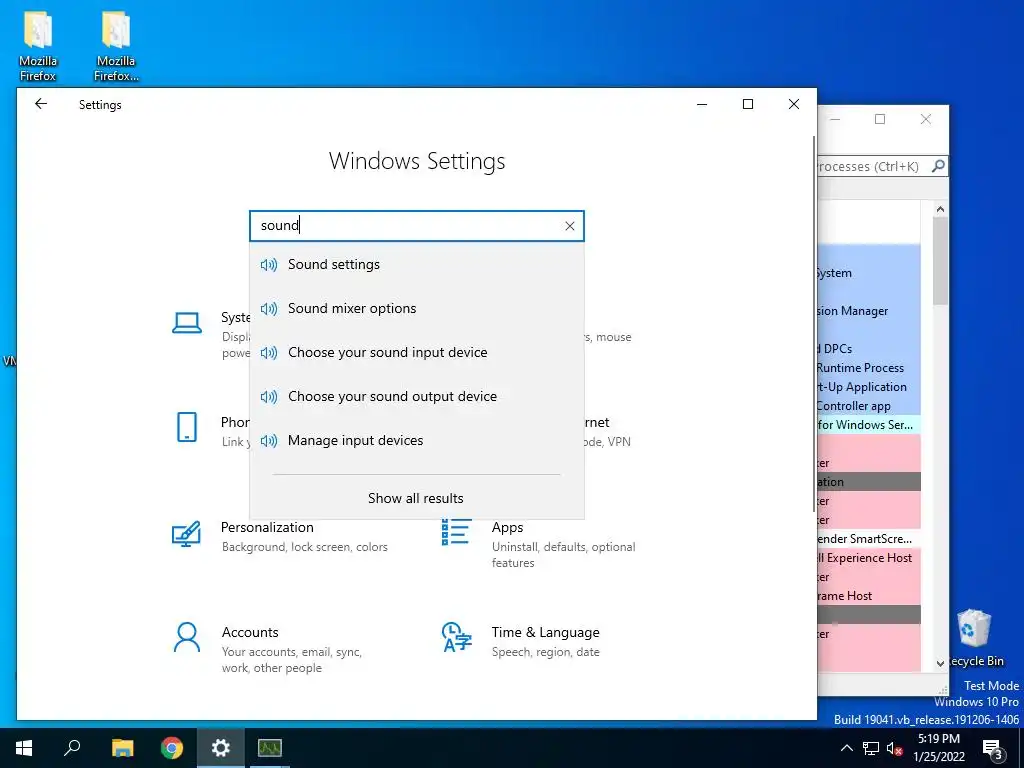Open 'Choose your sound output device' result
Image resolution: width=1024 pixels, height=768 pixels.
coord(417,396)
